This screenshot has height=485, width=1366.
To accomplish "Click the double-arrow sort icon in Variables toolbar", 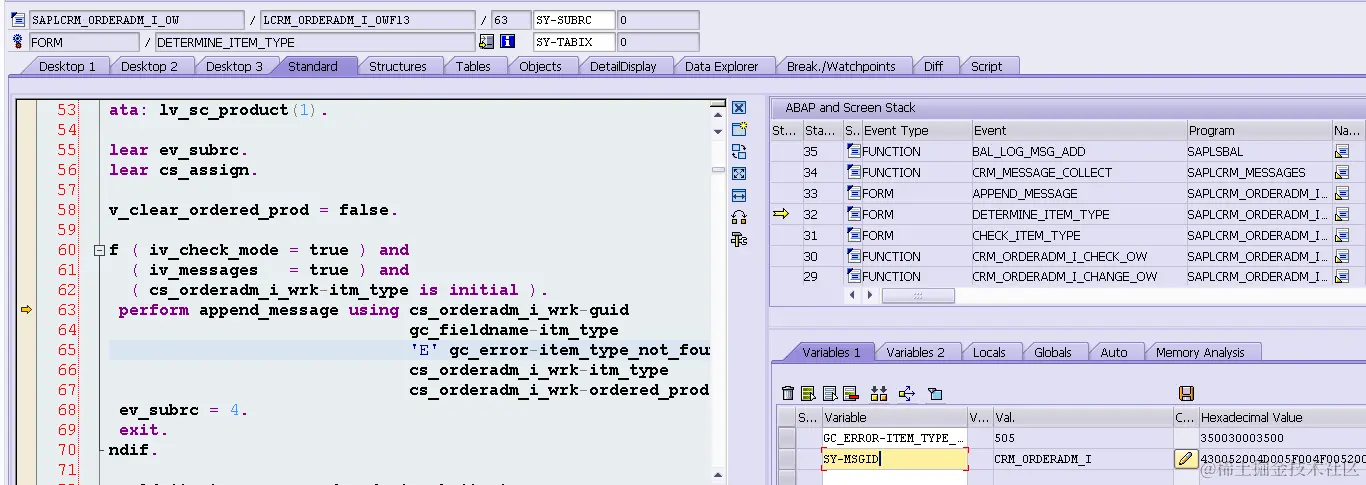I will coord(879,394).
